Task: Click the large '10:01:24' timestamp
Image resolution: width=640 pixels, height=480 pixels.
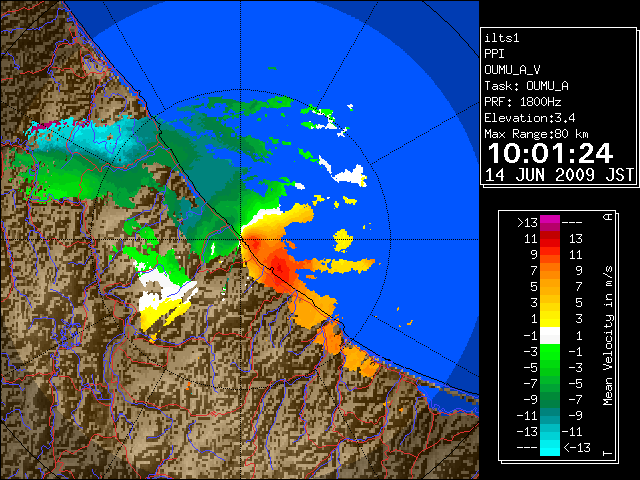Action: pos(550,153)
